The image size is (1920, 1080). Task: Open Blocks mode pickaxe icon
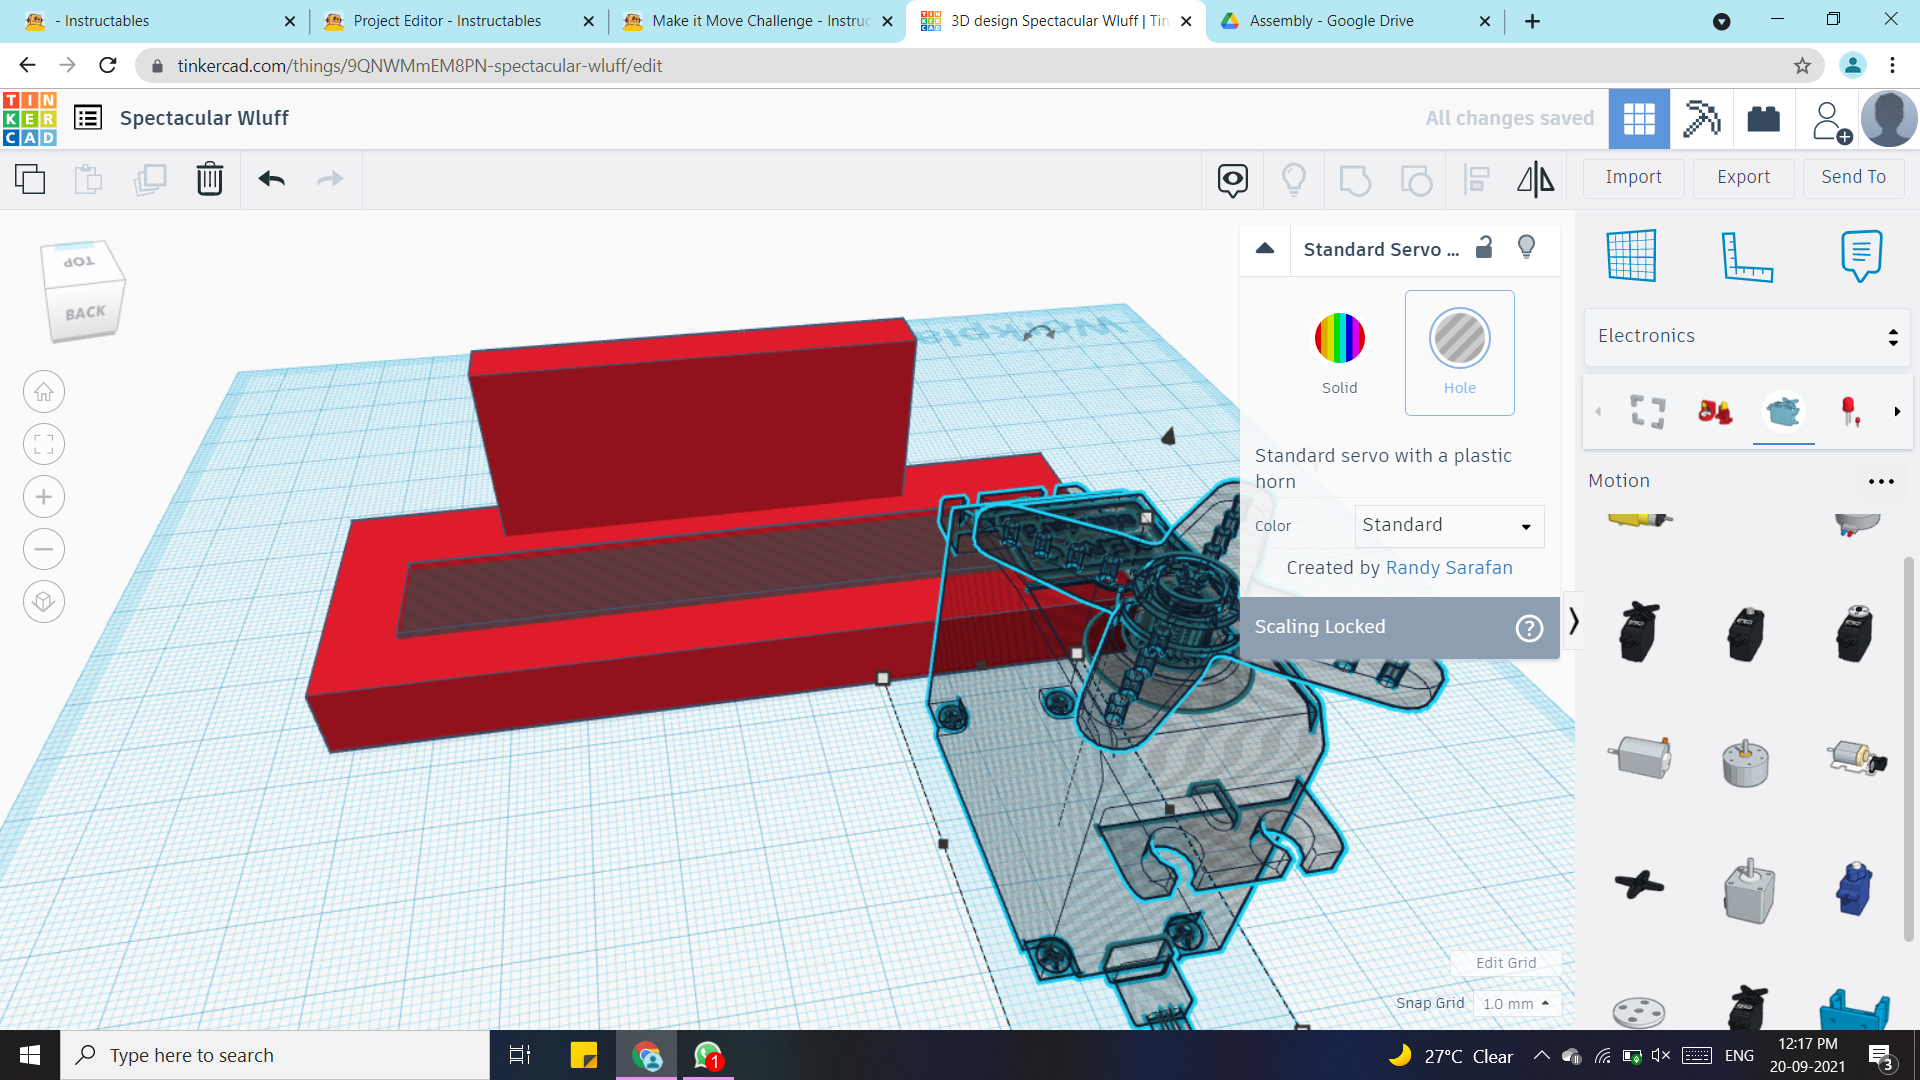tap(1701, 119)
